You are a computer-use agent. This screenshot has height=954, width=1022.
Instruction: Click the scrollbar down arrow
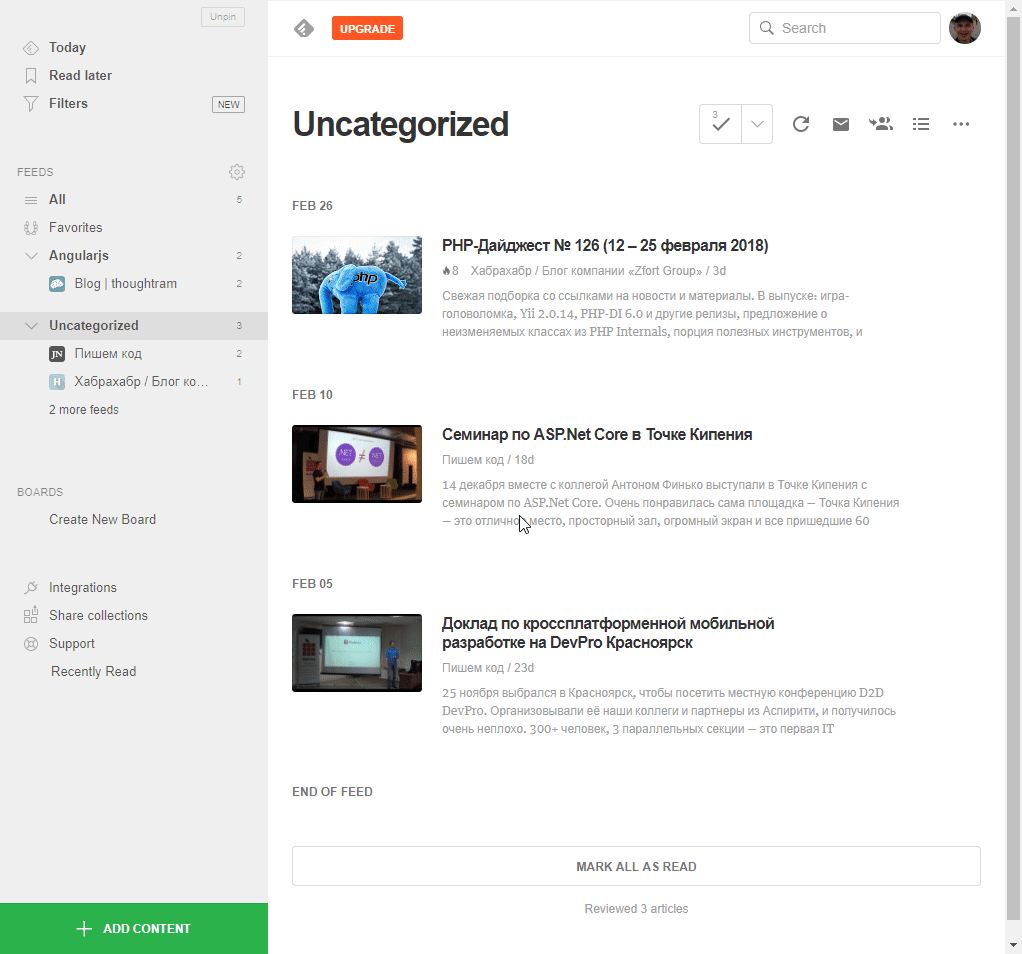point(1014,945)
